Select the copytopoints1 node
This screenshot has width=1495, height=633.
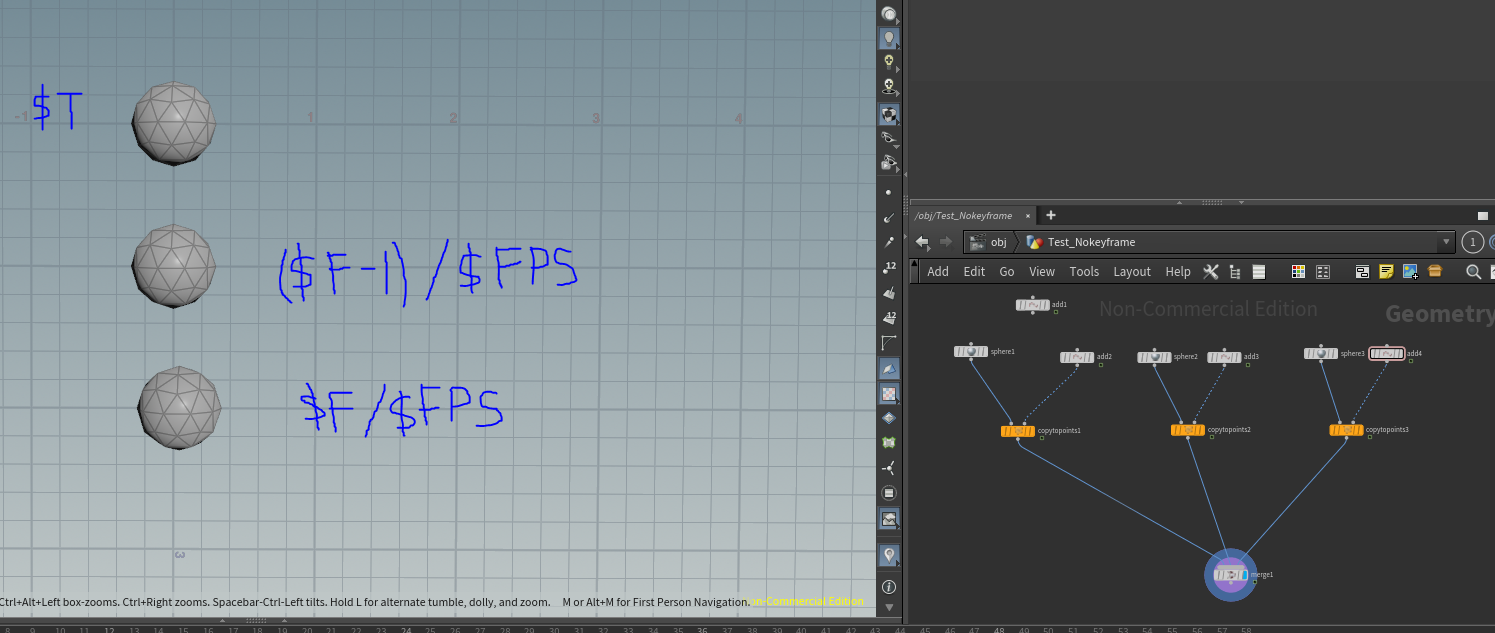coord(1018,431)
